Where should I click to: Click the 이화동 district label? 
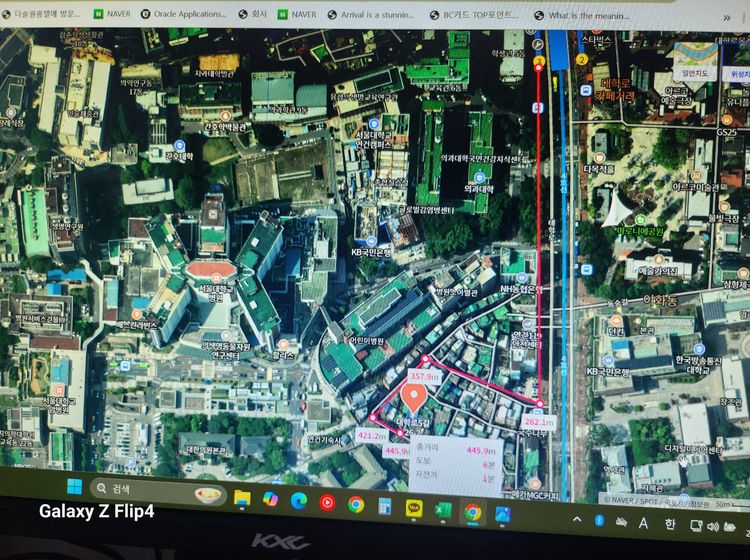coord(660,300)
